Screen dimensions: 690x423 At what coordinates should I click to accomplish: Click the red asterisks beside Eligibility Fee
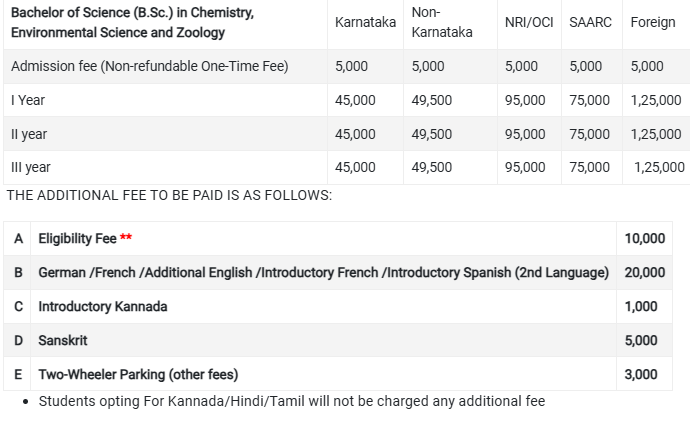click(x=126, y=238)
